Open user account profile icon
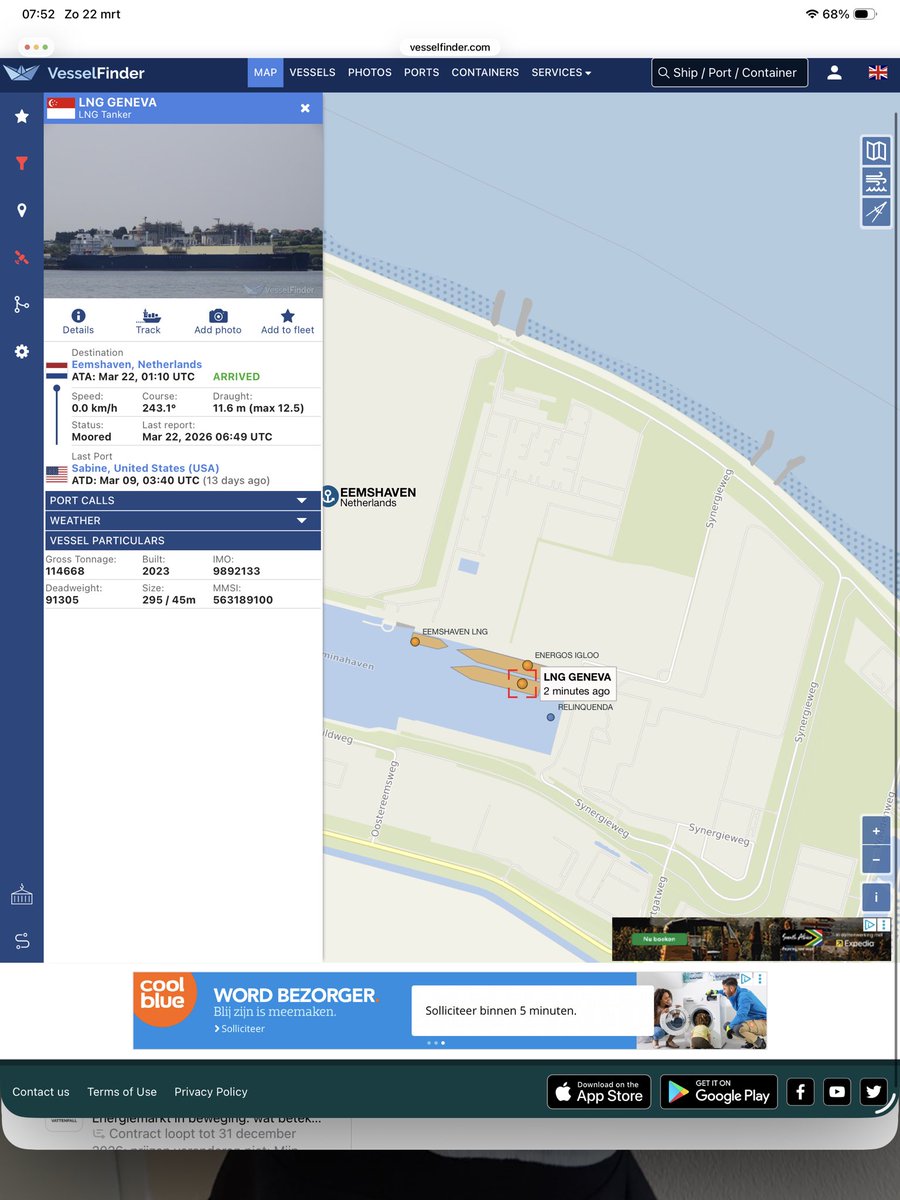 pos(834,72)
